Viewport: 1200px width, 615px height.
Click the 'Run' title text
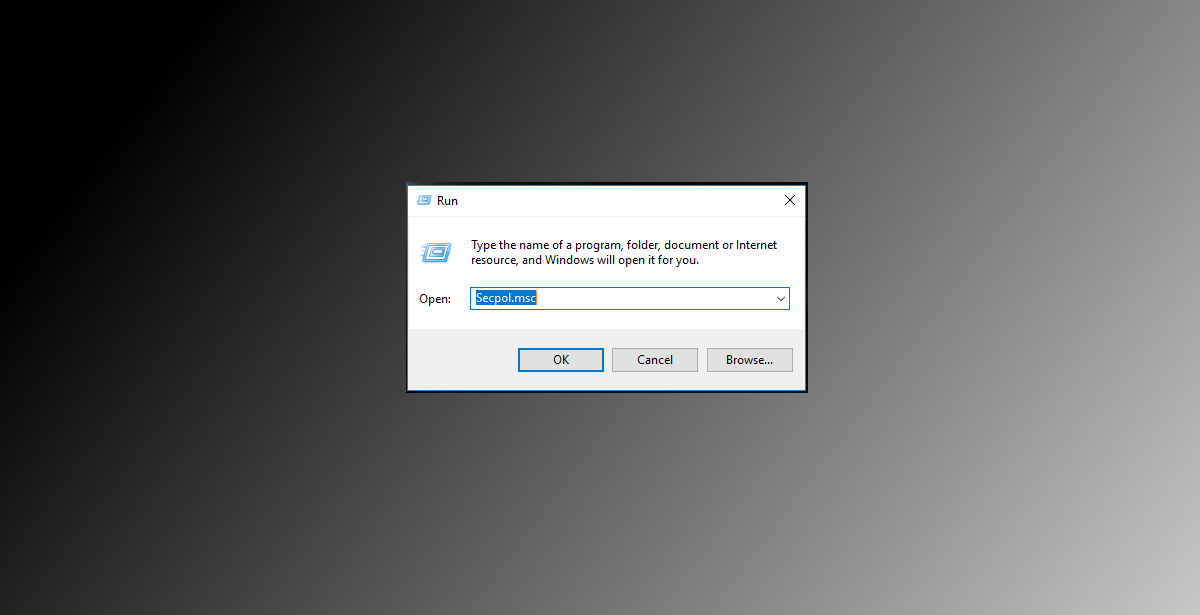point(448,201)
